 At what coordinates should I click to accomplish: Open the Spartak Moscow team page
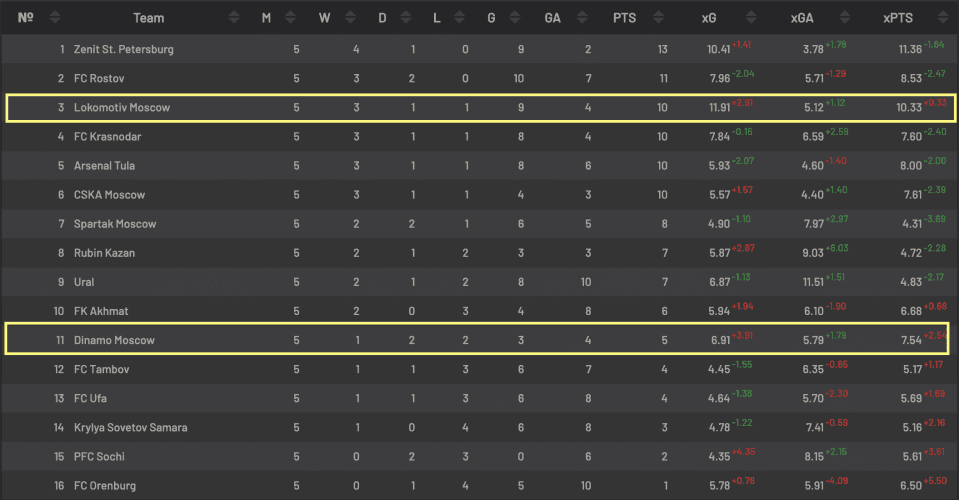click(x=115, y=224)
